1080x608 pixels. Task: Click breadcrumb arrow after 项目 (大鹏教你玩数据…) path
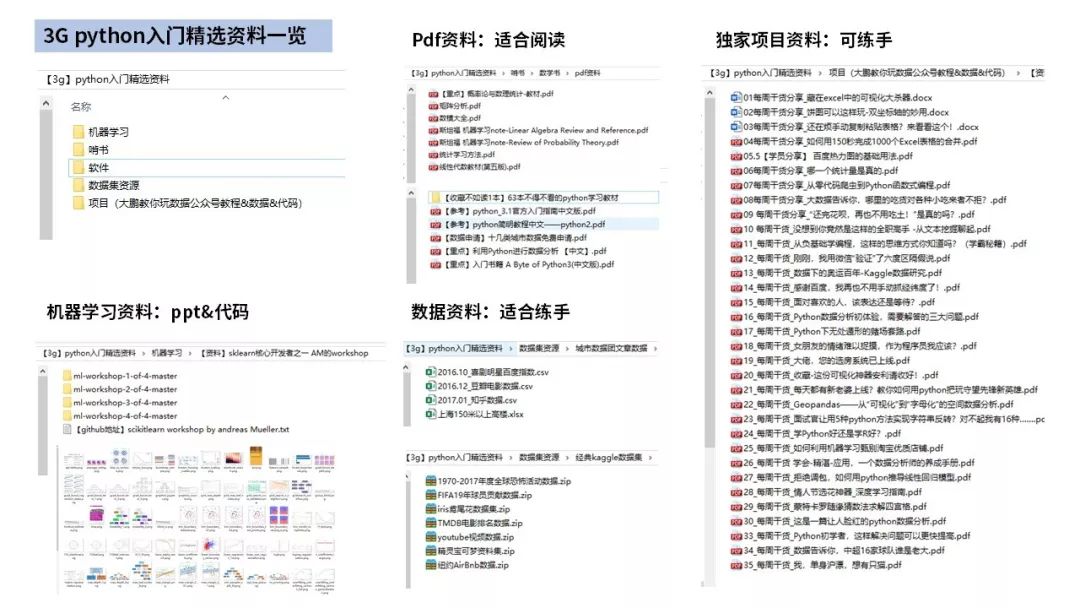[1018, 72]
